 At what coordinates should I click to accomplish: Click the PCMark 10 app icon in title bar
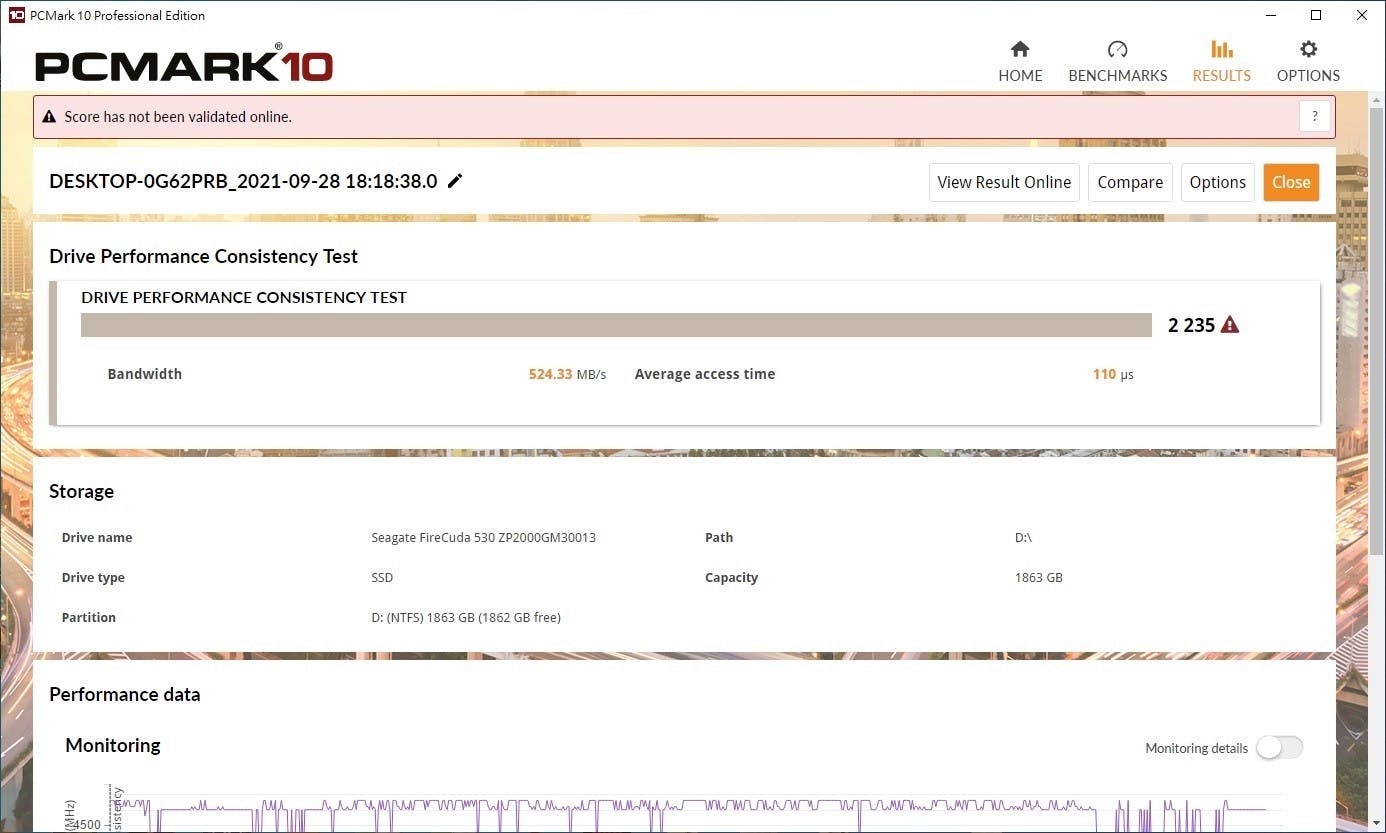16,15
